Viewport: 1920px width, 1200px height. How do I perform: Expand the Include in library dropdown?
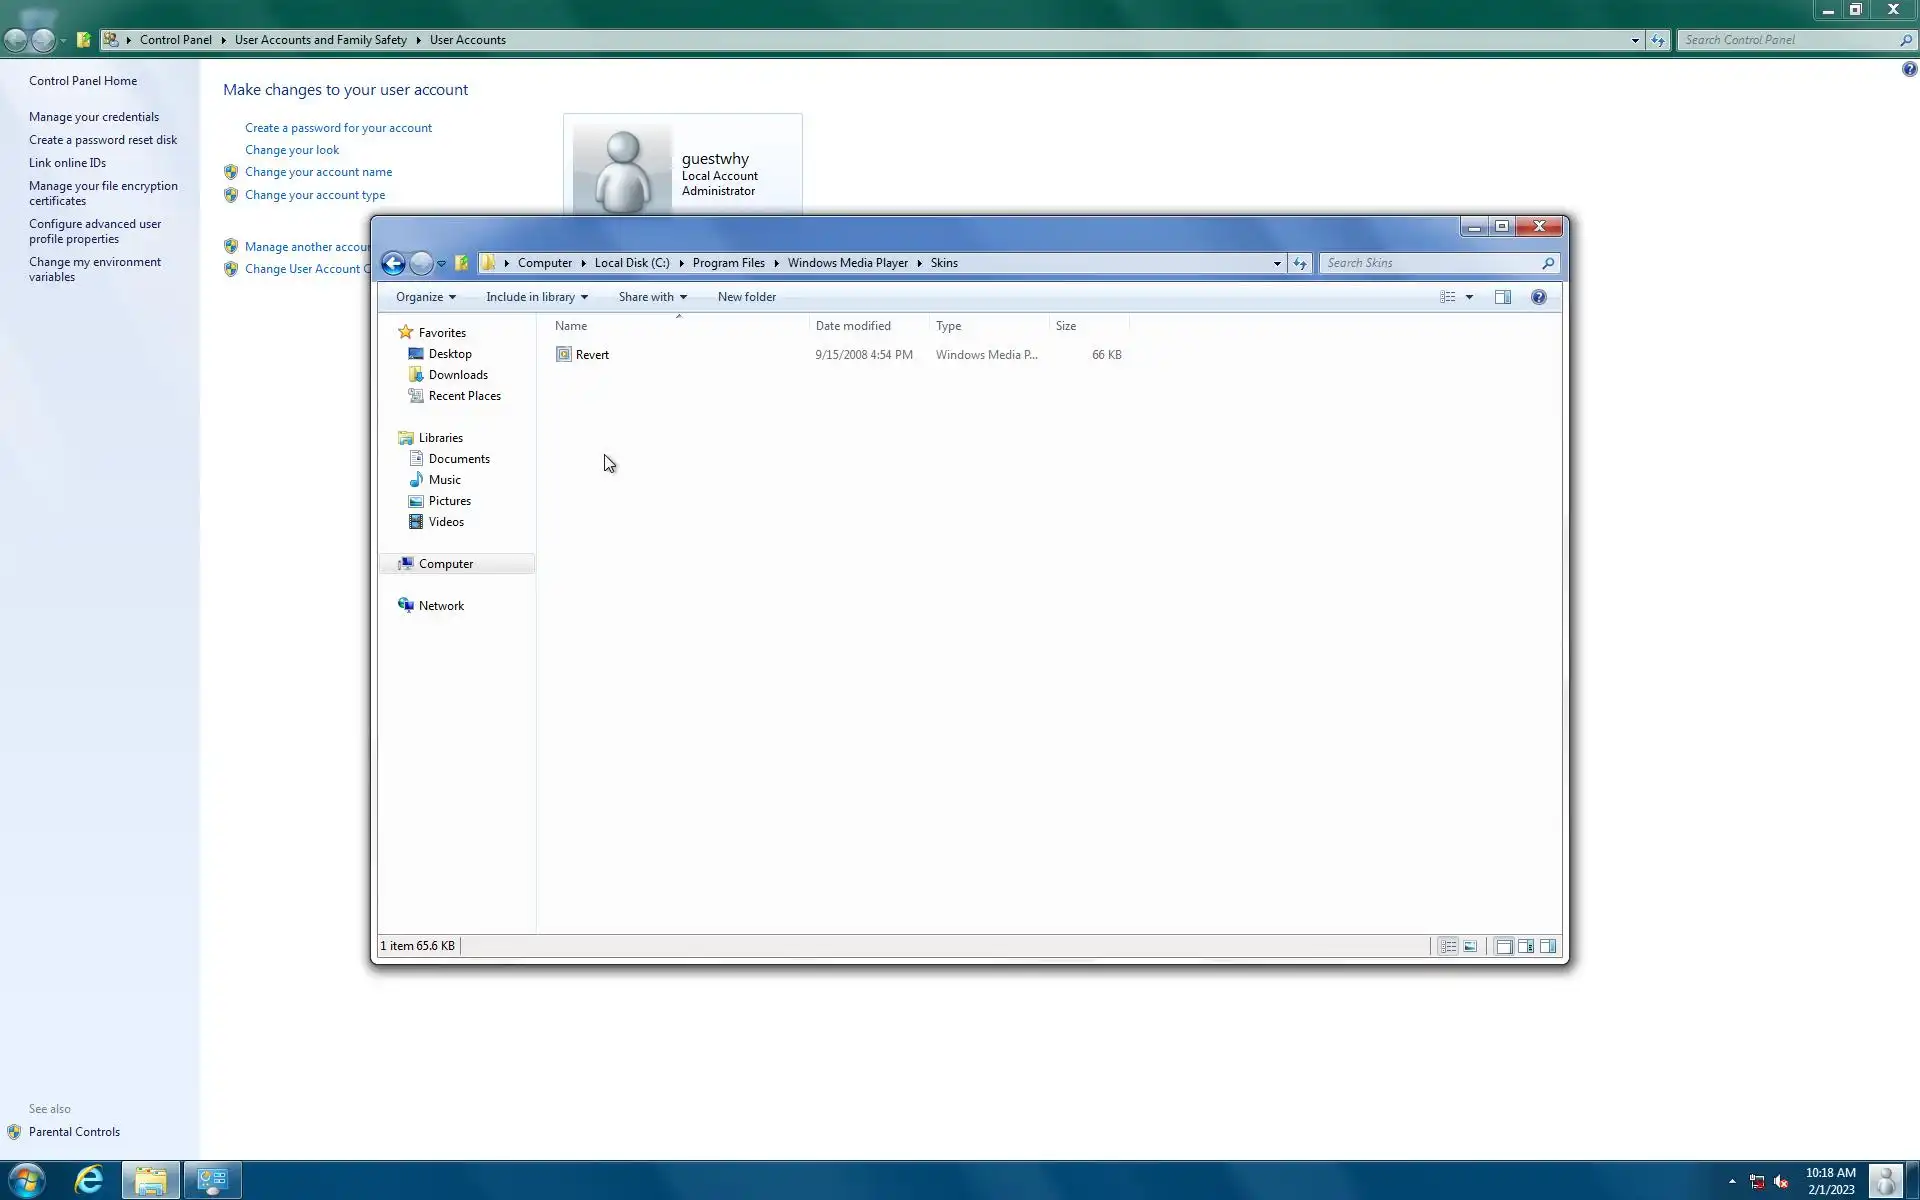536,297
